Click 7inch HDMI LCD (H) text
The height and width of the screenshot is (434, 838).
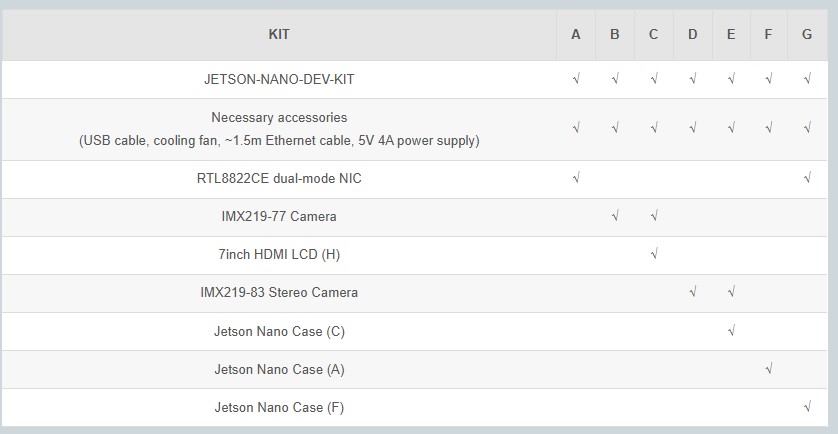[x=279, y=254]
